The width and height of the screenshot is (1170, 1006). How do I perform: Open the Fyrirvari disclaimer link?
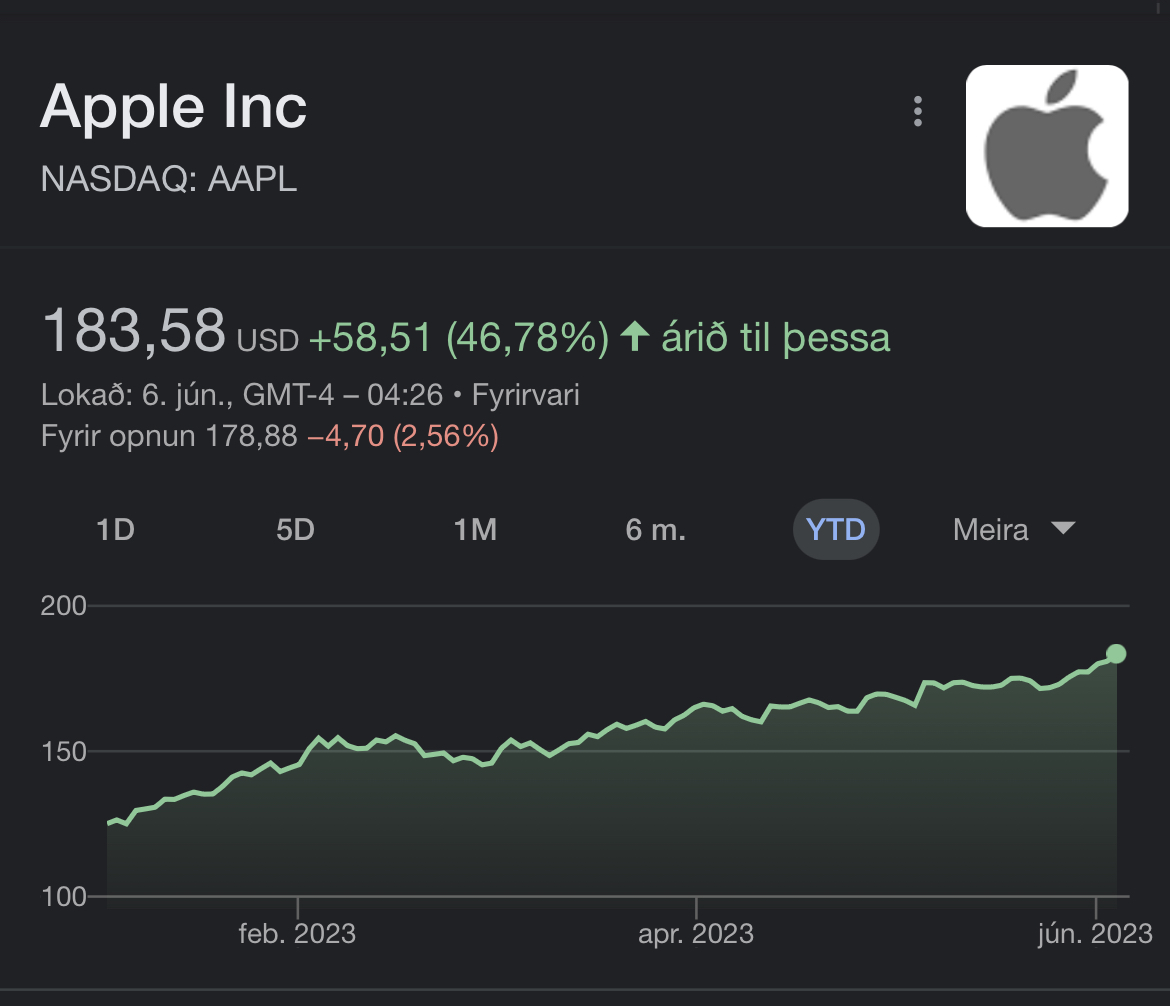click(525, 395)
